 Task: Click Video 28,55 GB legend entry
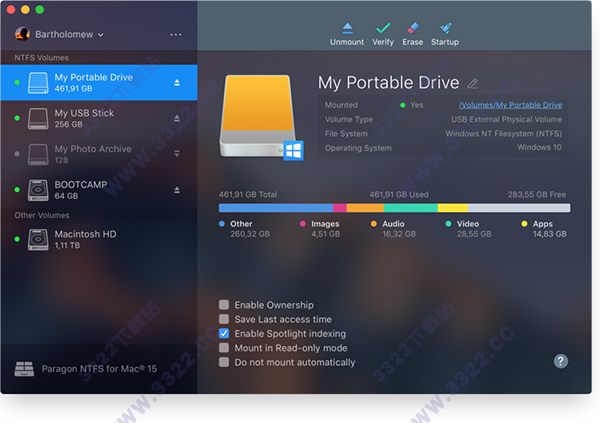click(x=468, y=229)
